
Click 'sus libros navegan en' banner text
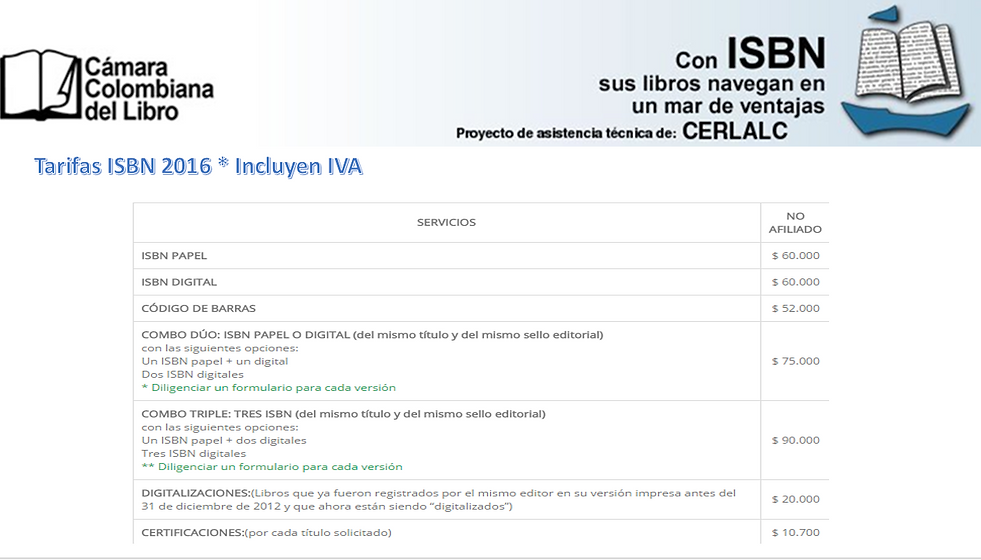coord(711,84)
